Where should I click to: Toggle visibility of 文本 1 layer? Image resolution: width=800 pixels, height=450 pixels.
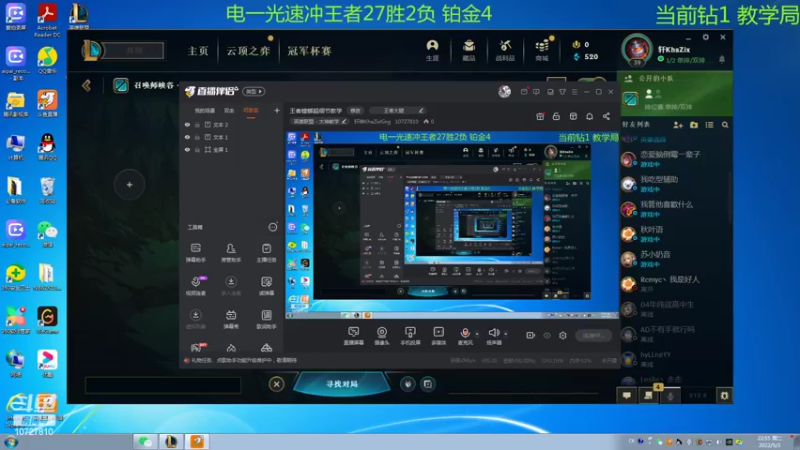tap(187, 137)
